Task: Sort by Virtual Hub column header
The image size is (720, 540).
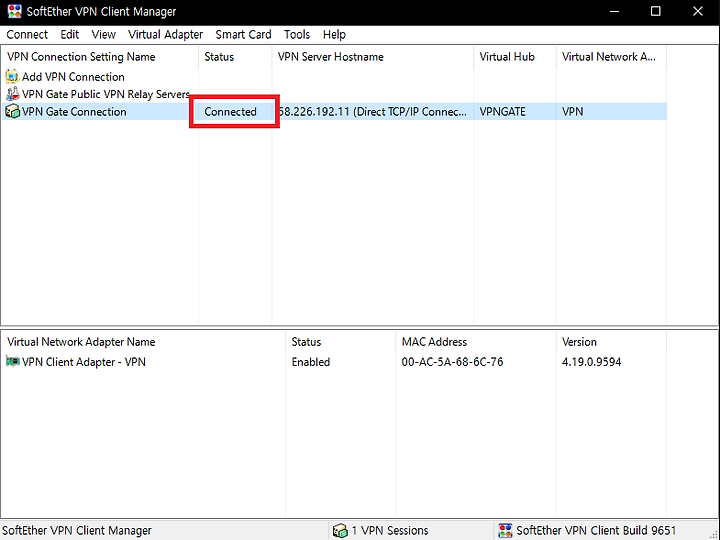Action: (515, 56)
